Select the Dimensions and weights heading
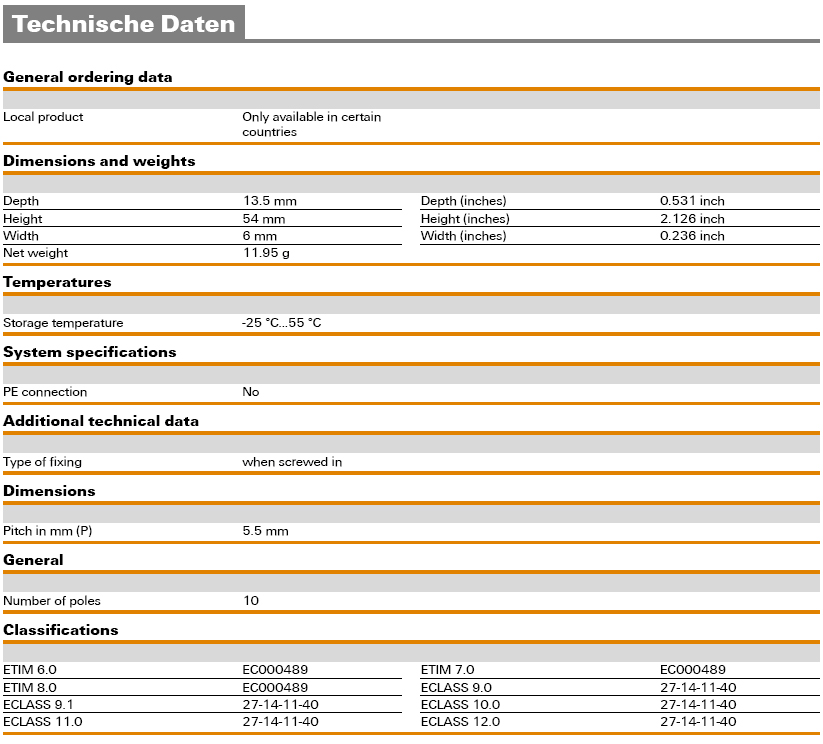823x744 pixels. [x=99, y=161]
